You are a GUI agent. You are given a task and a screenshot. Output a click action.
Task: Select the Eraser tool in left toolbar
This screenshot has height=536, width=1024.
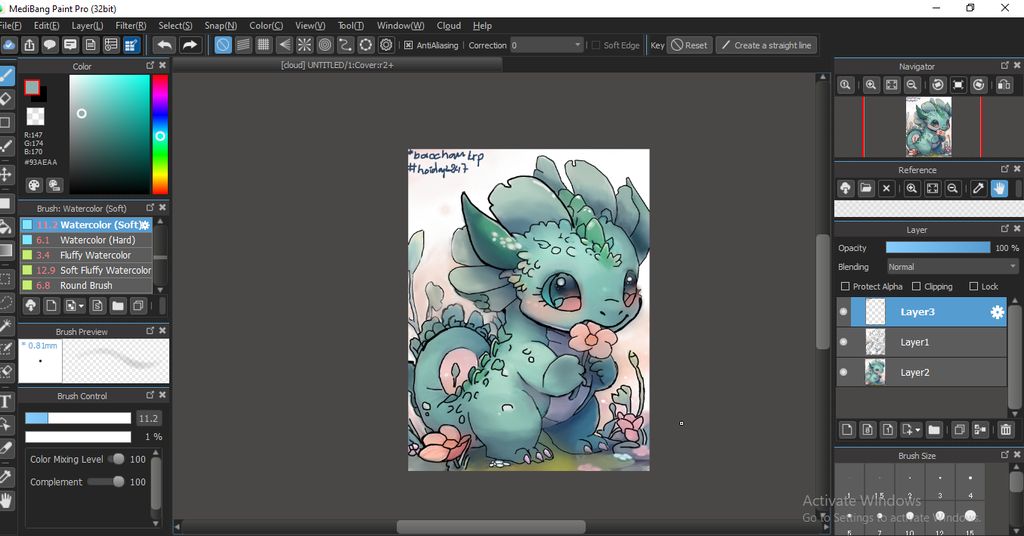(x=6, y=99)
